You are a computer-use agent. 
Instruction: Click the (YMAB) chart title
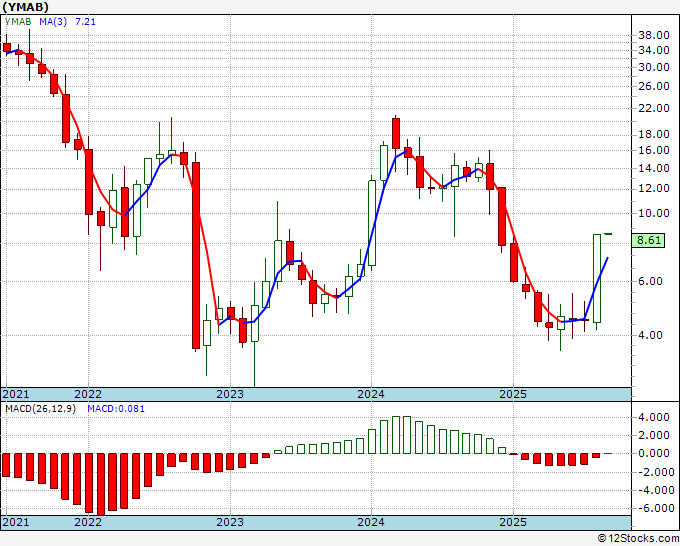pyautogui.click(x=26, y=7)
